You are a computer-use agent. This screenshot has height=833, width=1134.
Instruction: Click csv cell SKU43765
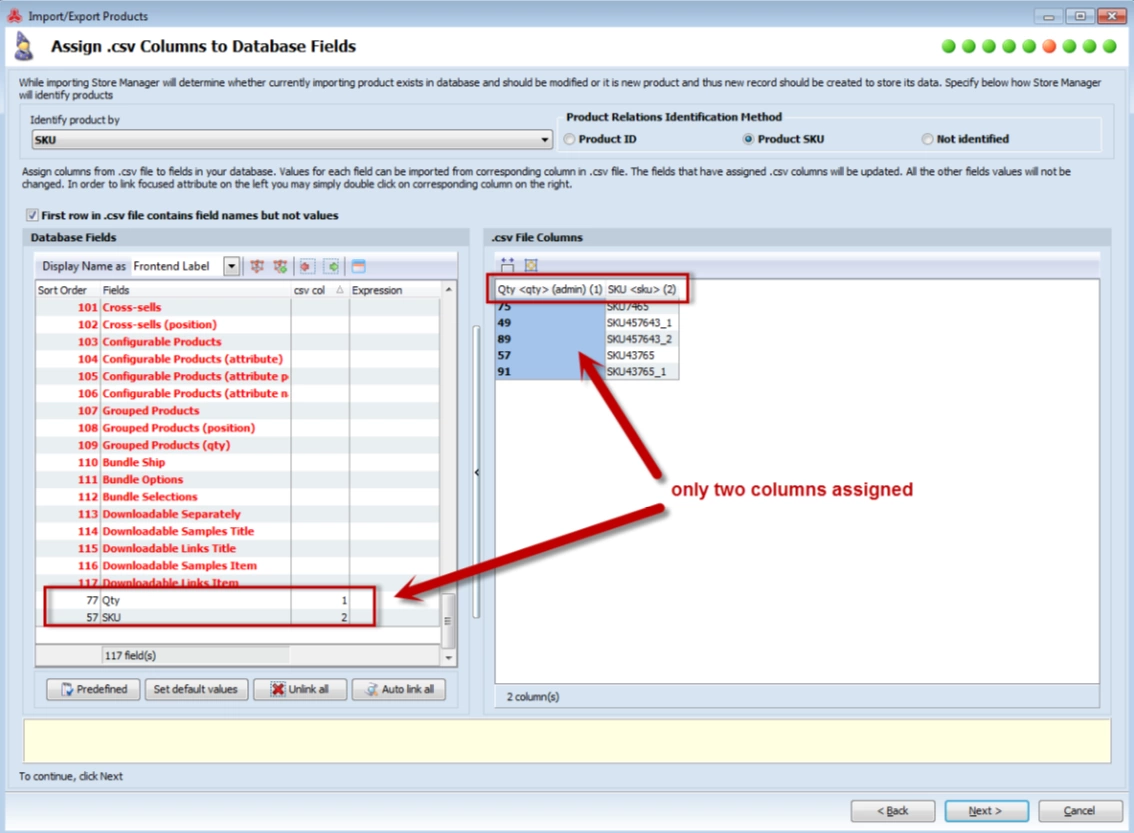point(641,355)
